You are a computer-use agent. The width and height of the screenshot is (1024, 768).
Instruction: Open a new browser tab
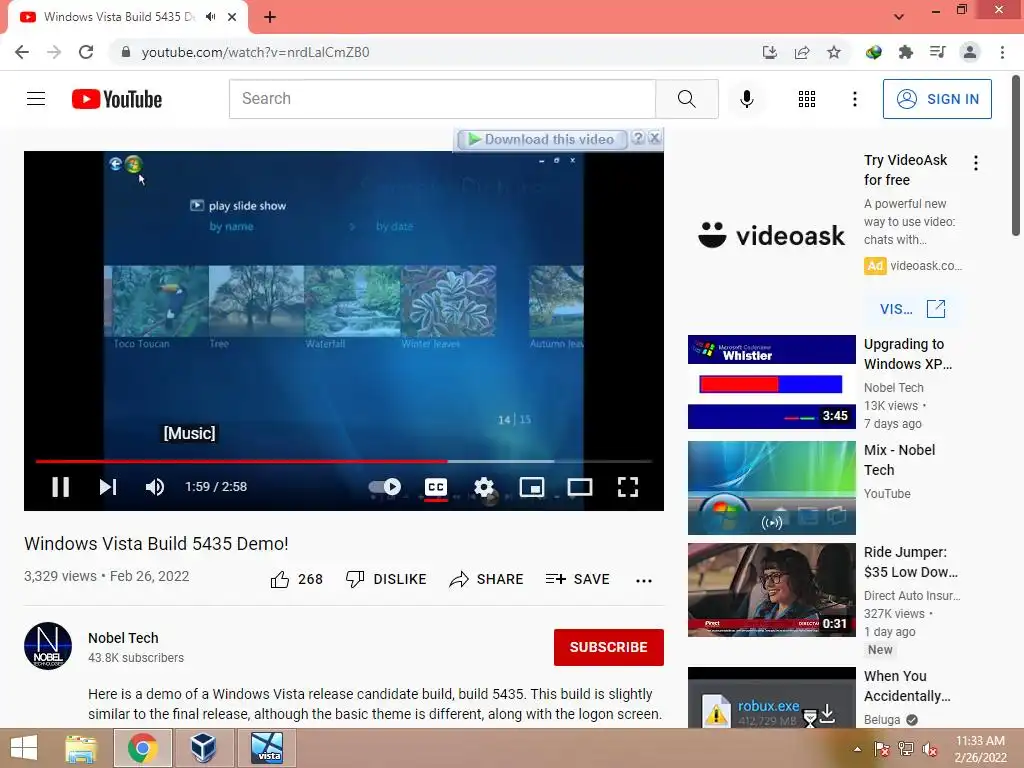tap(270, 17)
